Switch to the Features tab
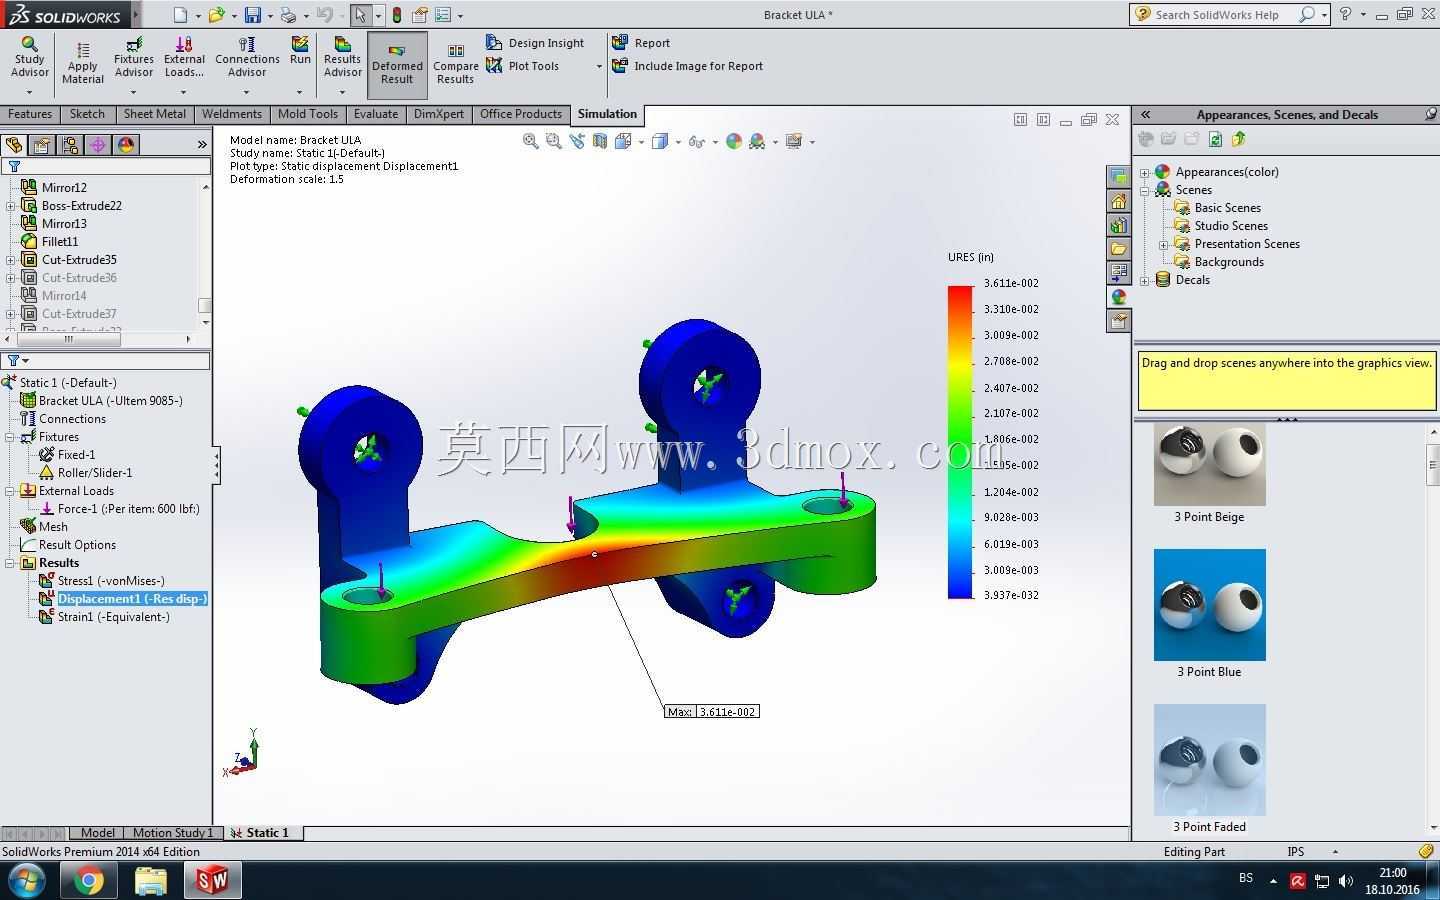Screen dimensions: 1440x900 coord(30,114)
